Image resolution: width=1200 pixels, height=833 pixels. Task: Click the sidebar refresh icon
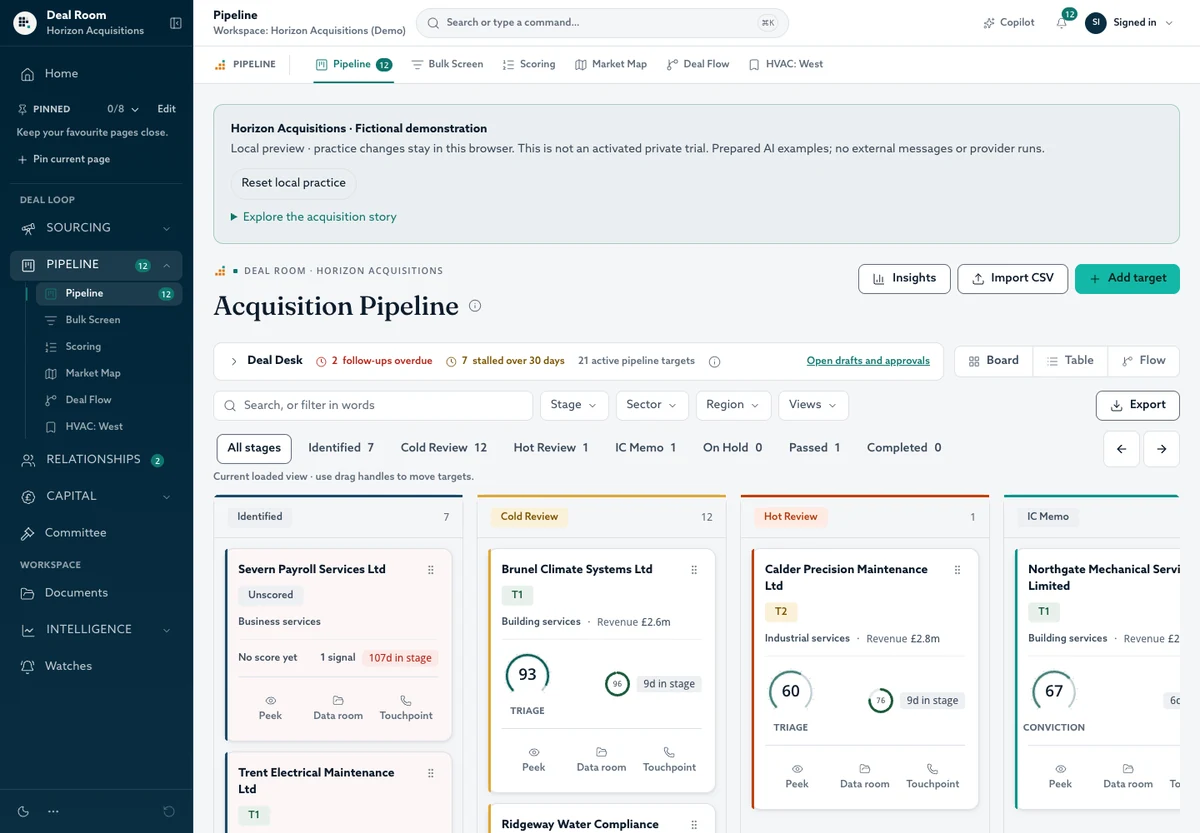pos(169,811)
